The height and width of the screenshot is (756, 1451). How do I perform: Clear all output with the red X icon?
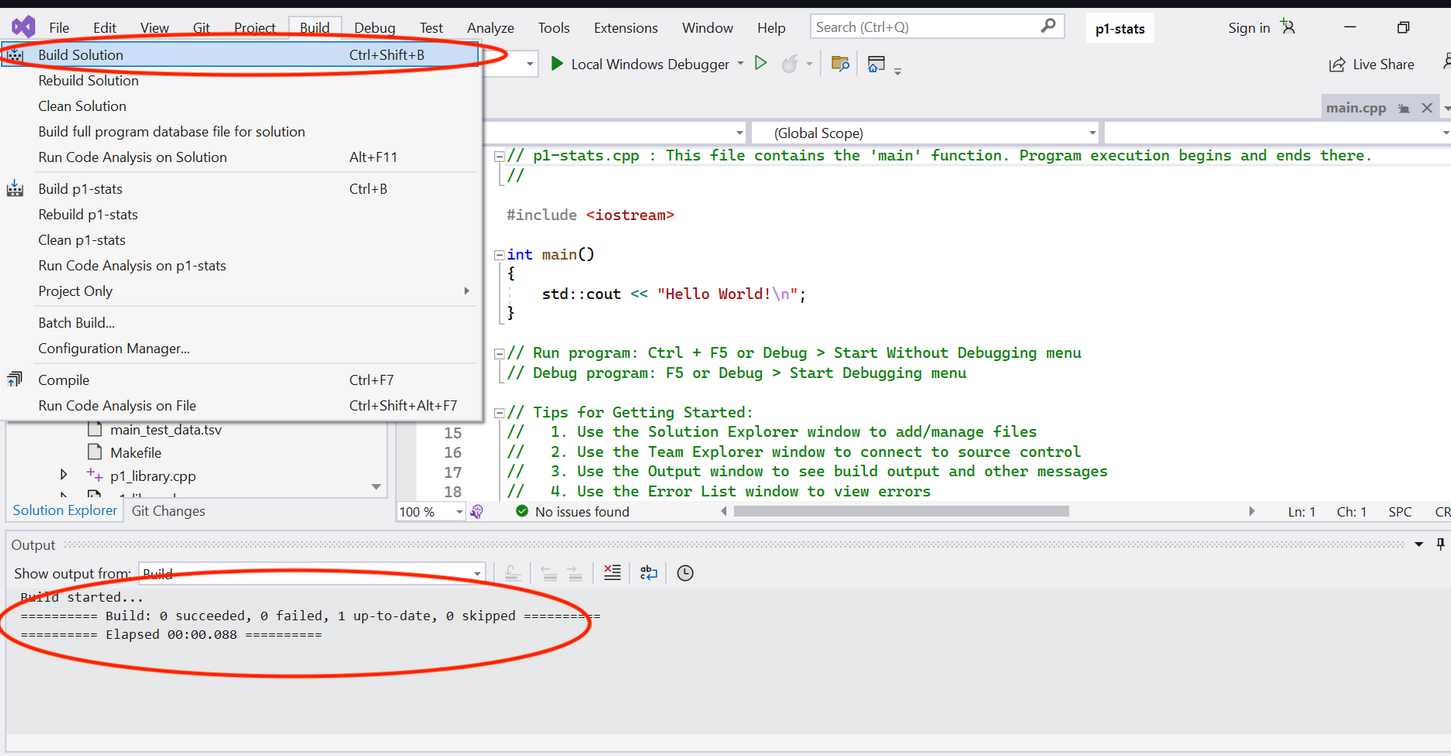(612, 573)
